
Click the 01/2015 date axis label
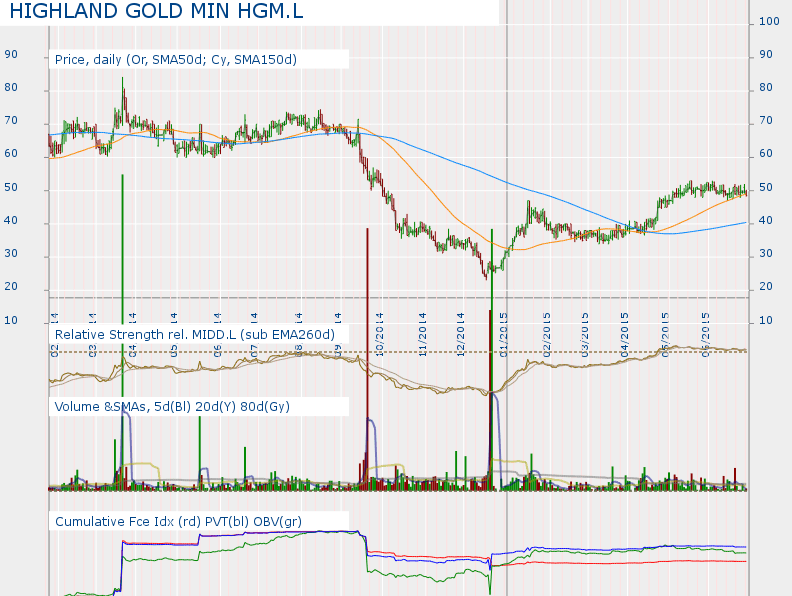(503, 335)
